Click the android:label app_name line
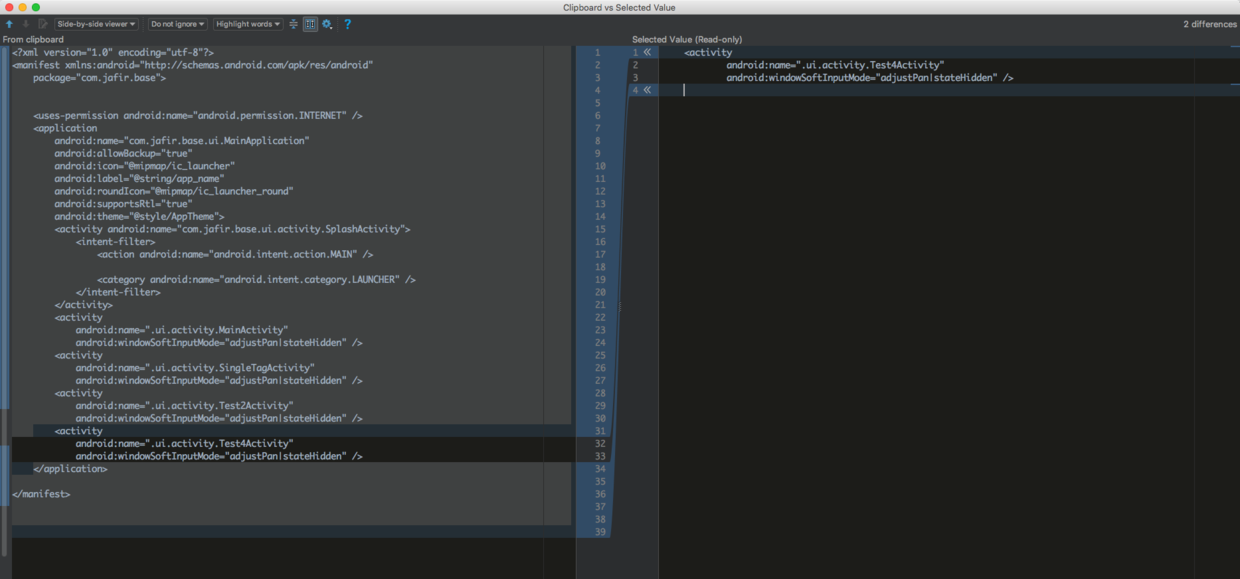 [x=139, y=178]
